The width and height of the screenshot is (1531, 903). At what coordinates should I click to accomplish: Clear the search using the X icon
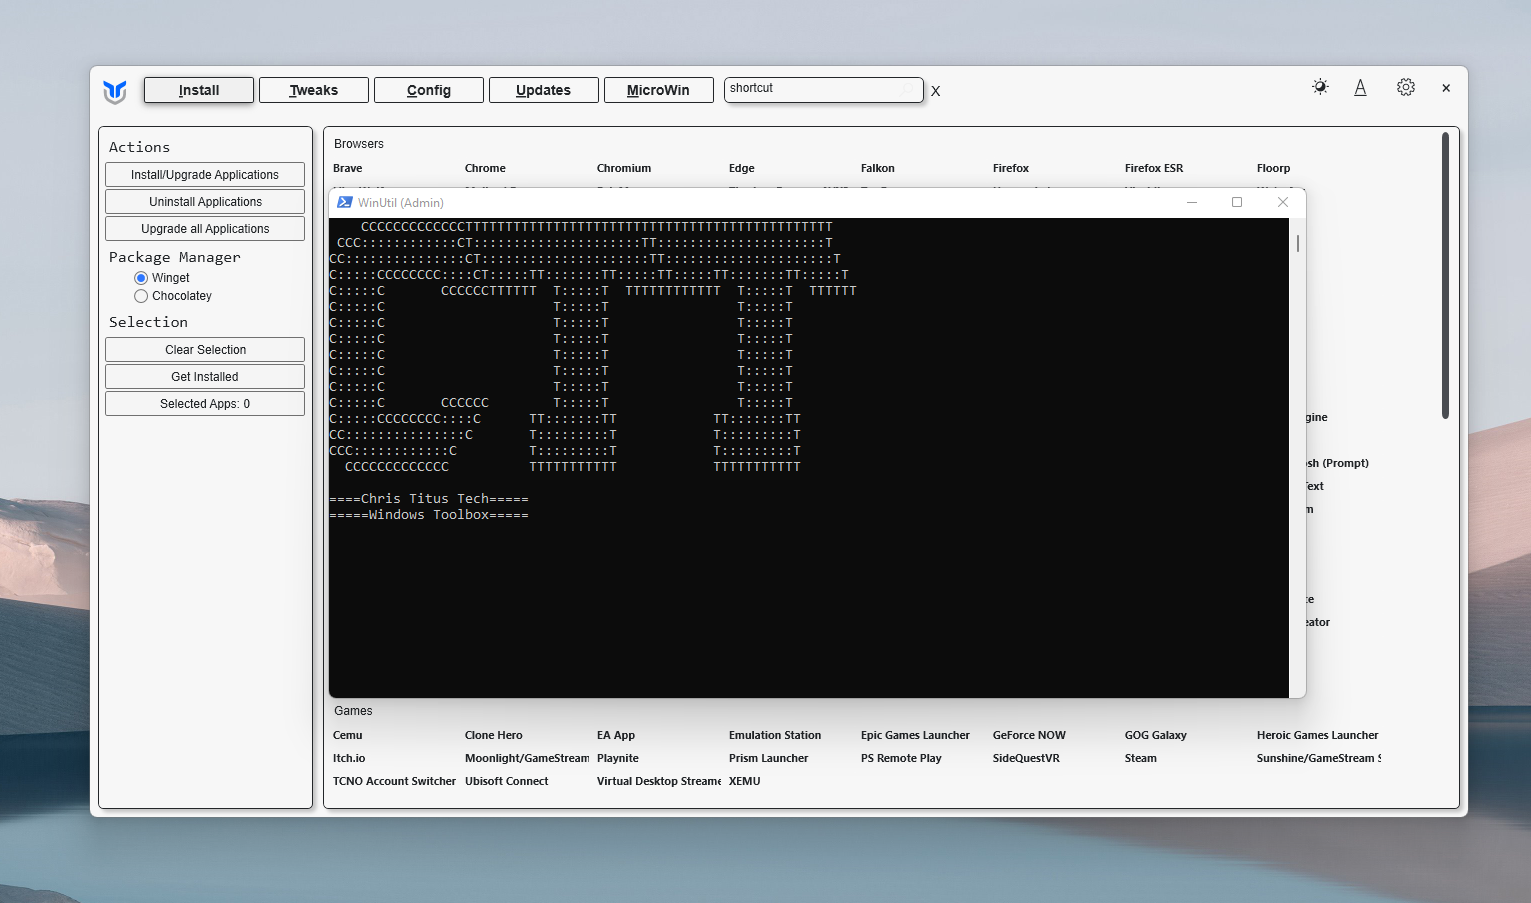click(x=935, y=91)
